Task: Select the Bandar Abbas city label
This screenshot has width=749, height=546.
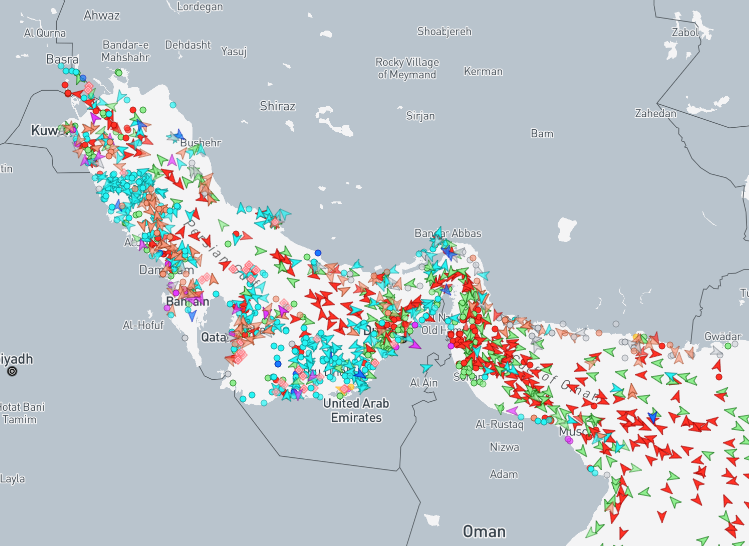Action: (448, 233)
